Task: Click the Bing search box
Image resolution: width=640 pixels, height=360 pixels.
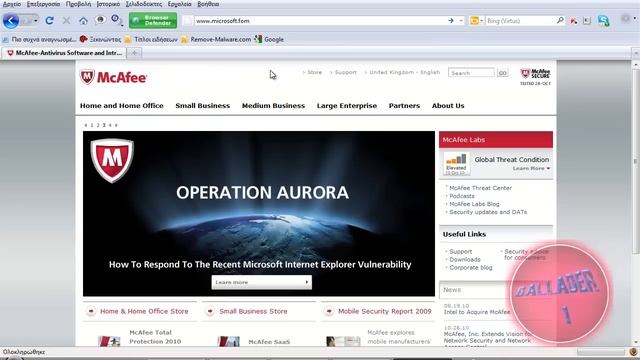Action: click(x=520, y=20)
